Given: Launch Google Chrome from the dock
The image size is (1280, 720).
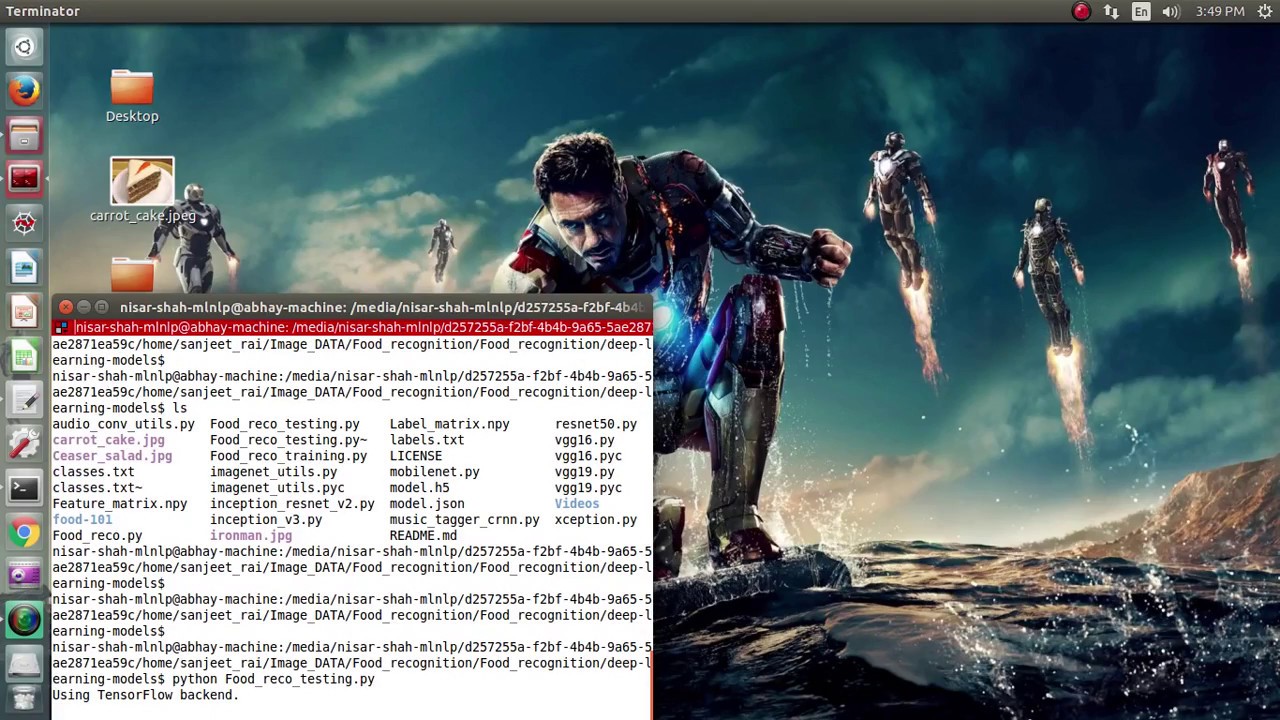Looking at the screenshot, I should (x=24, y=532).
